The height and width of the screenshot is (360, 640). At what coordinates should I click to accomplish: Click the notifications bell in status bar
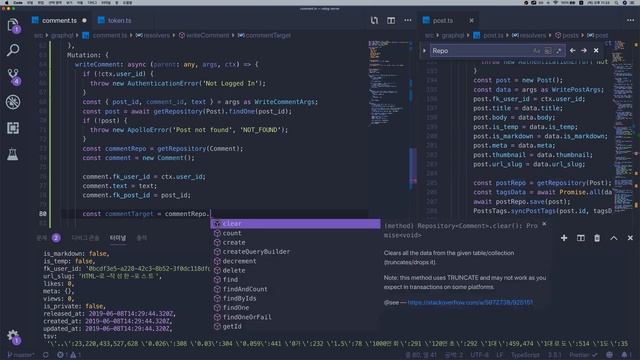pyautogui.click(x=624, y=355)
